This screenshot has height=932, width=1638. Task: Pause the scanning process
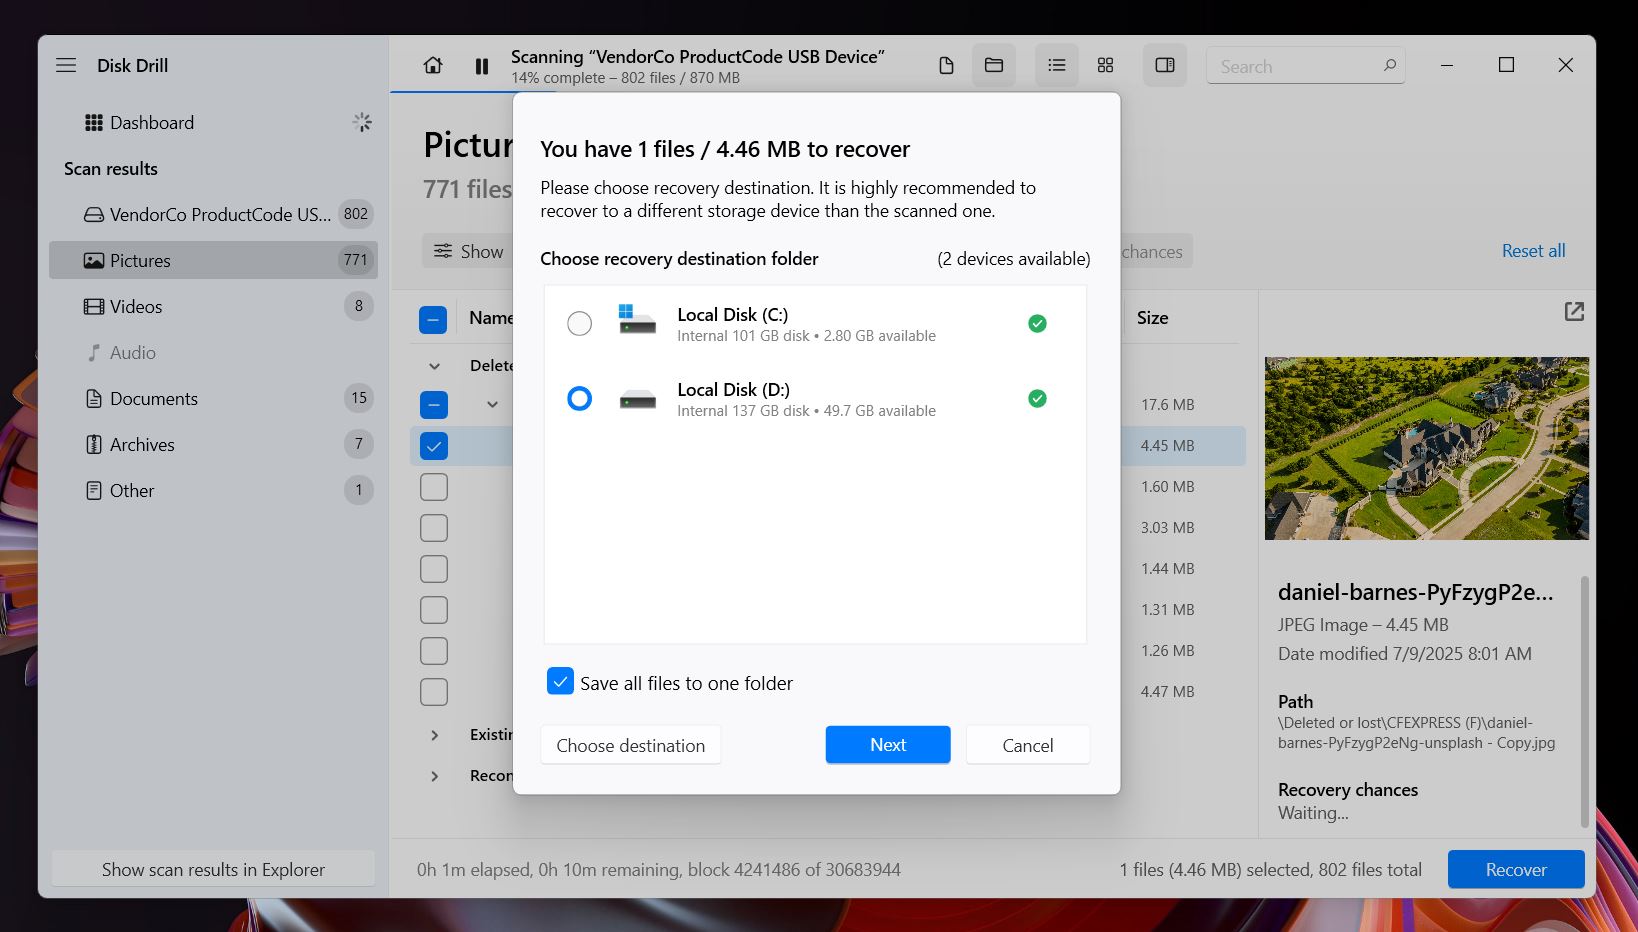click(482, 66)
